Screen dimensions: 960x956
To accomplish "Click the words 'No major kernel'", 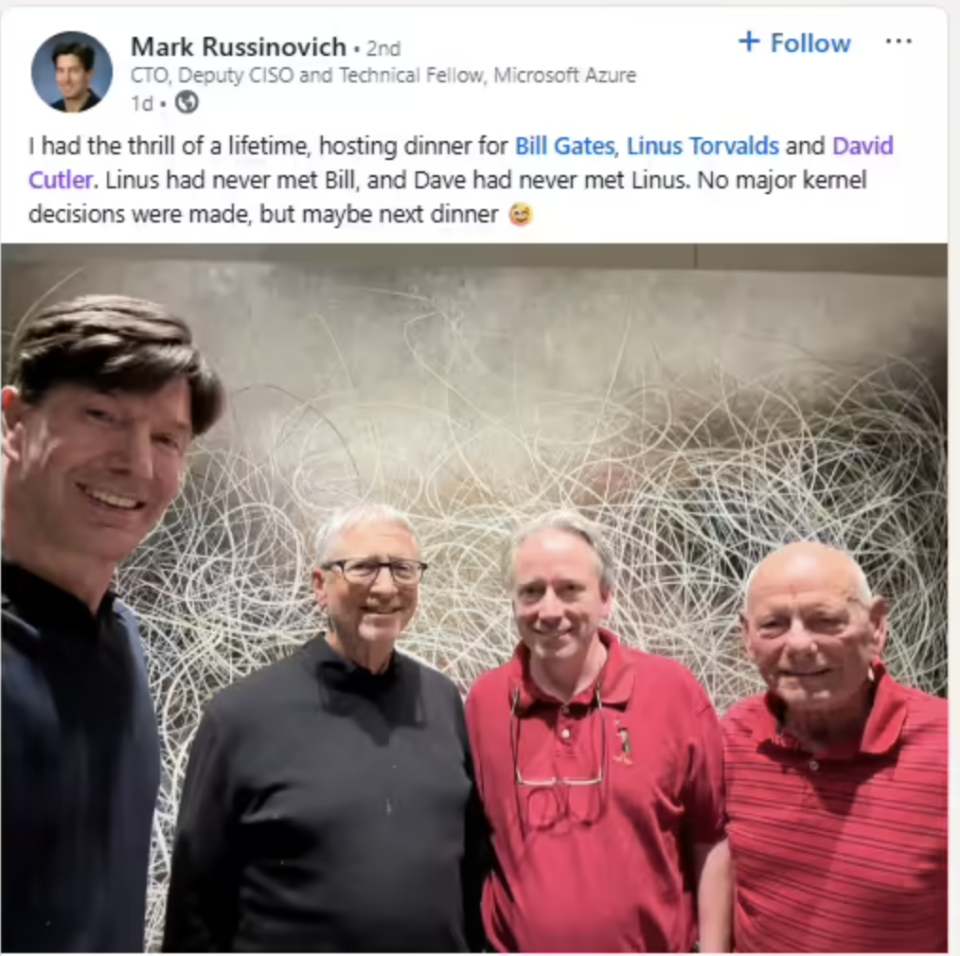I will (x=782, y=180).
